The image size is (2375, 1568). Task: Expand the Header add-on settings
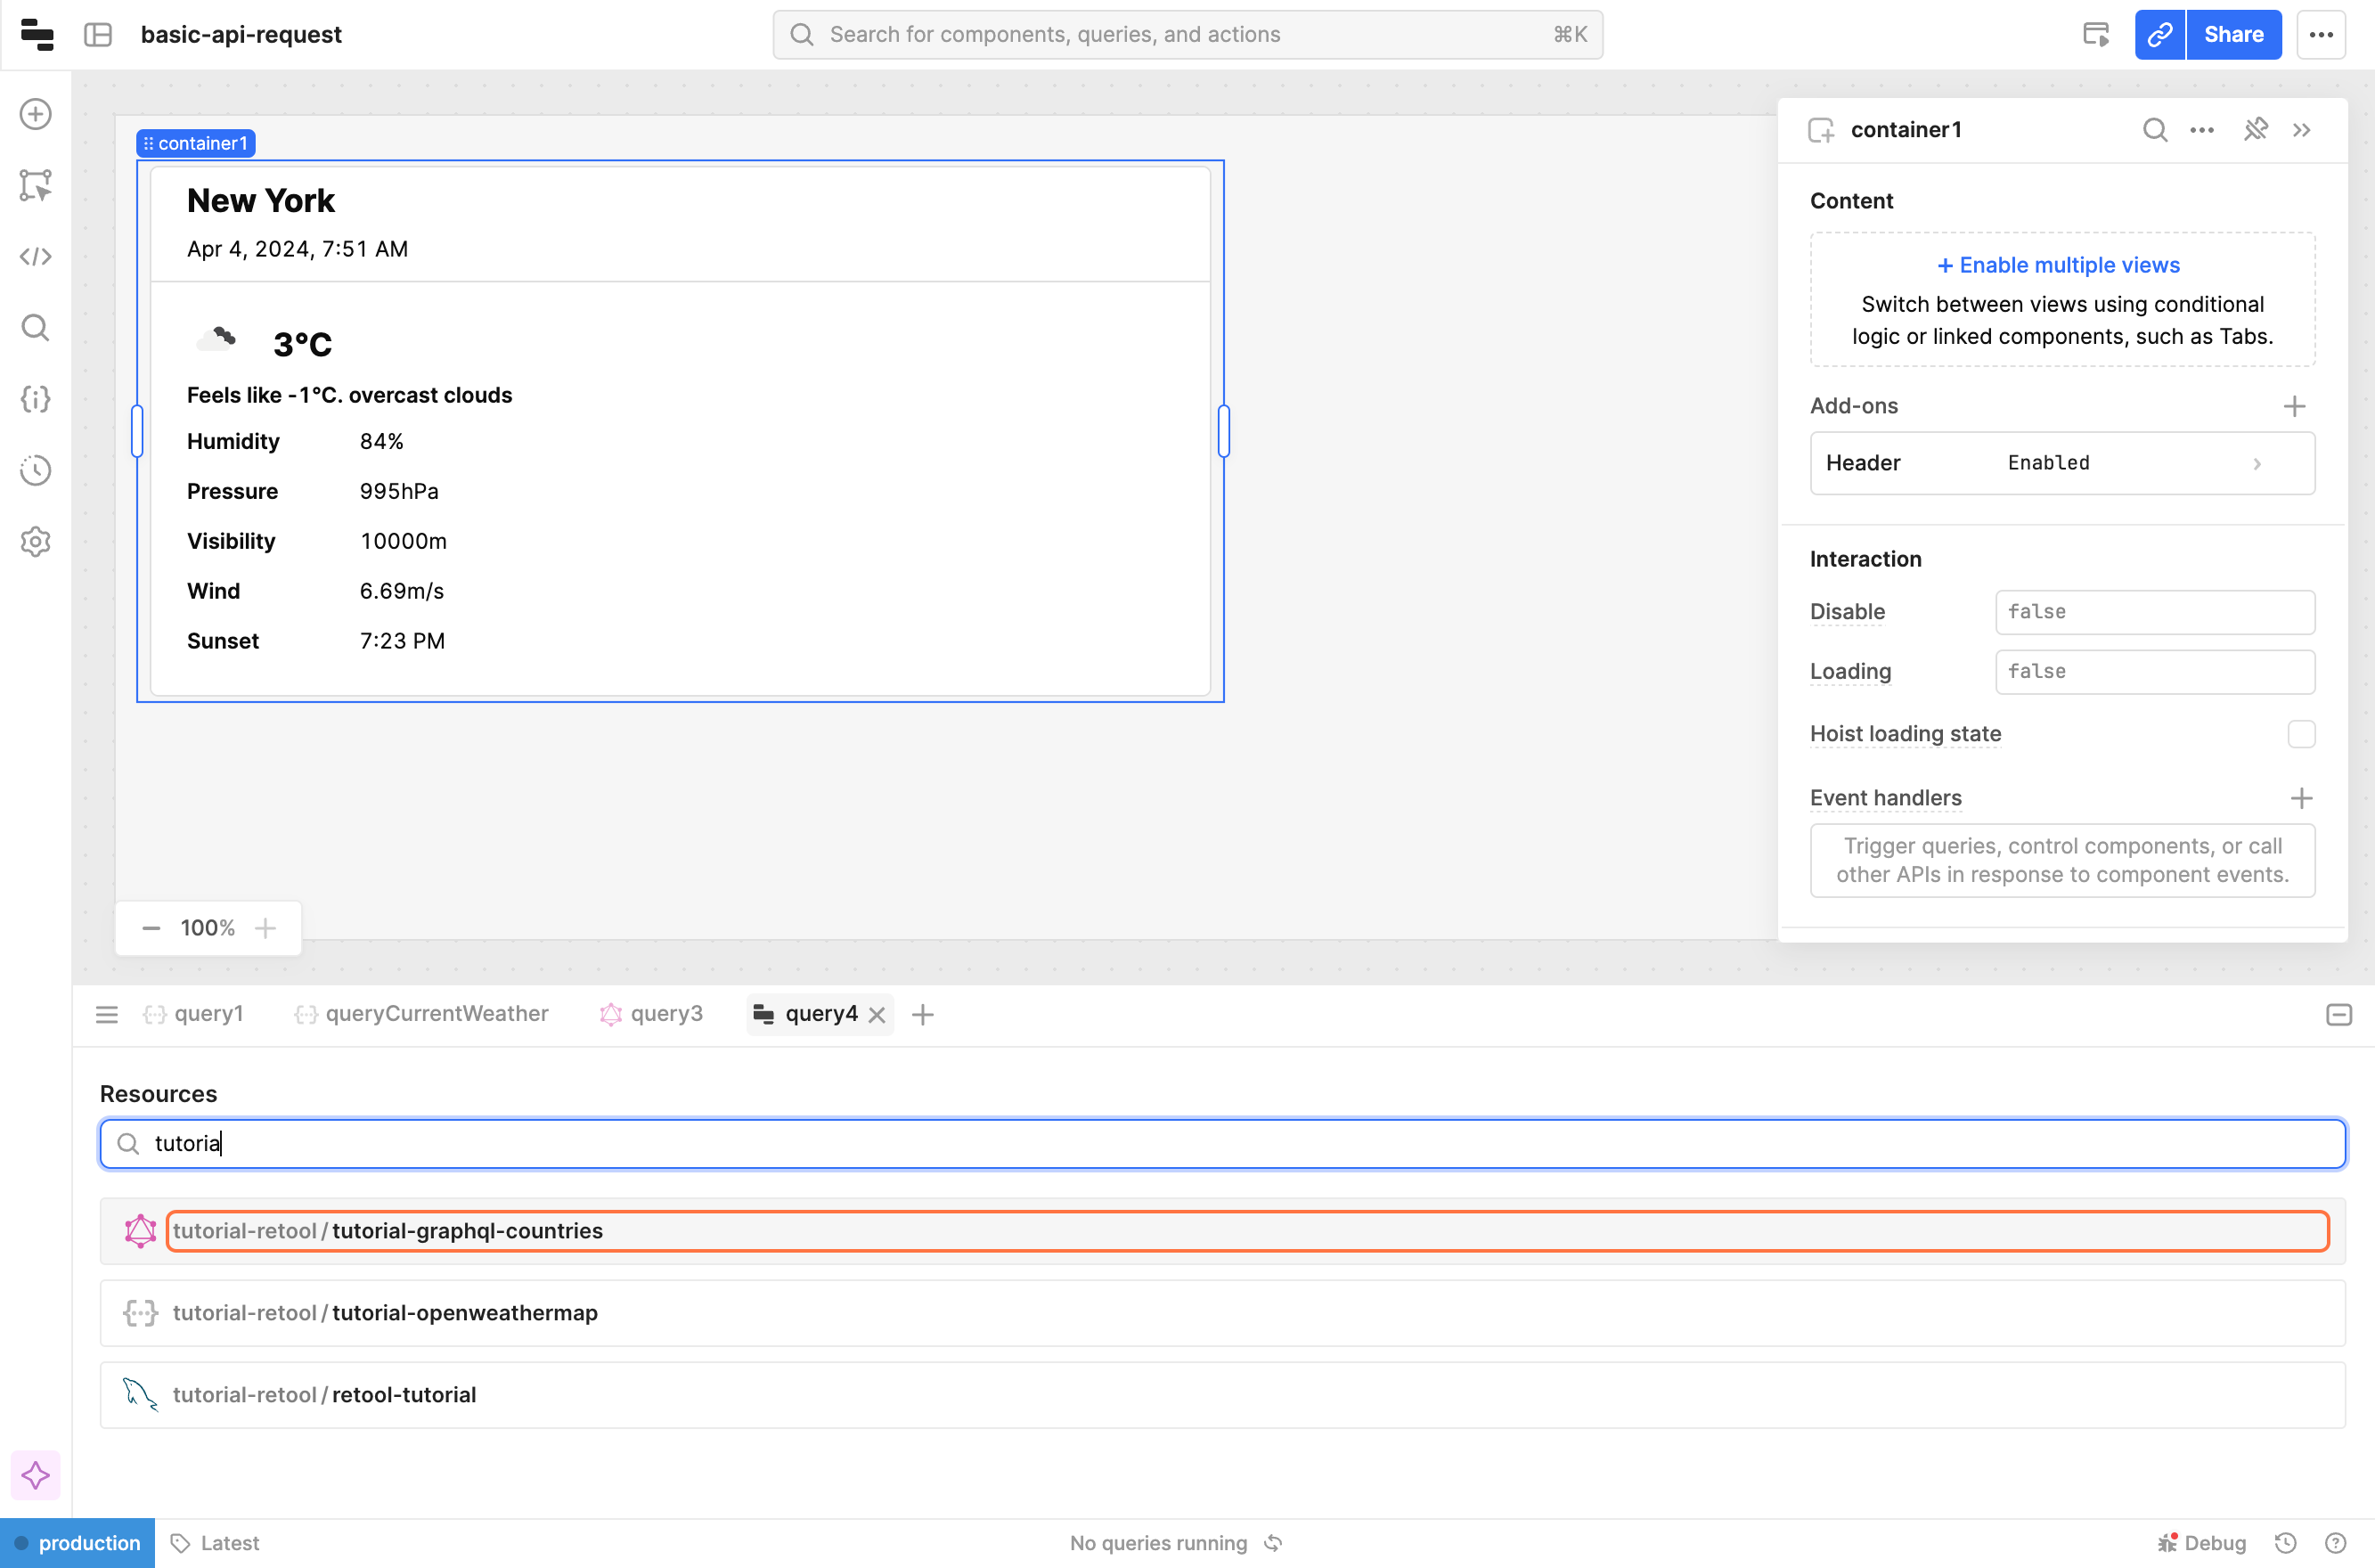2062,463
